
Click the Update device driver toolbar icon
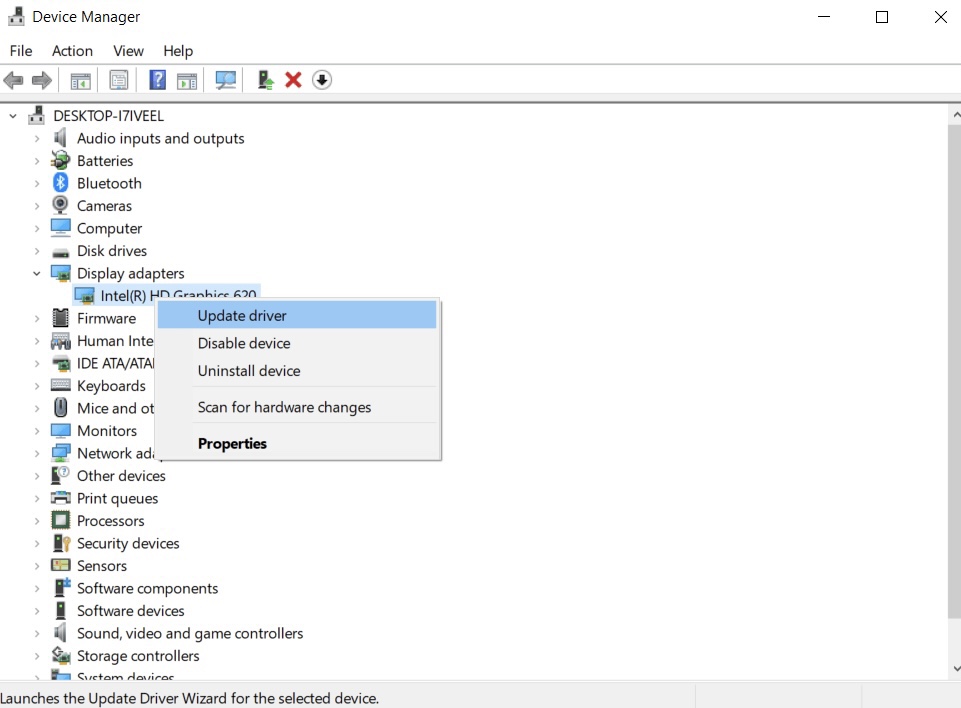click(265, 80)
